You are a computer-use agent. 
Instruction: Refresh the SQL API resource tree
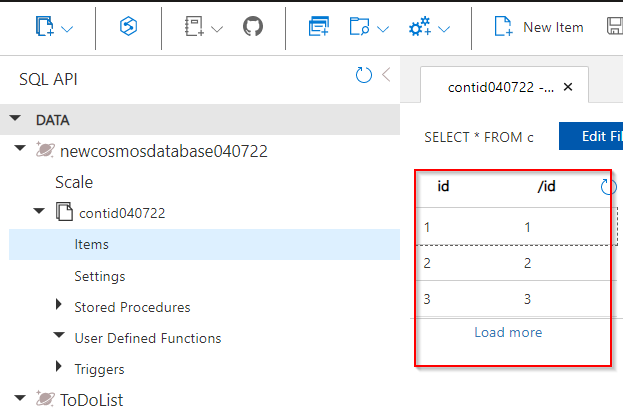click(364, 76)
